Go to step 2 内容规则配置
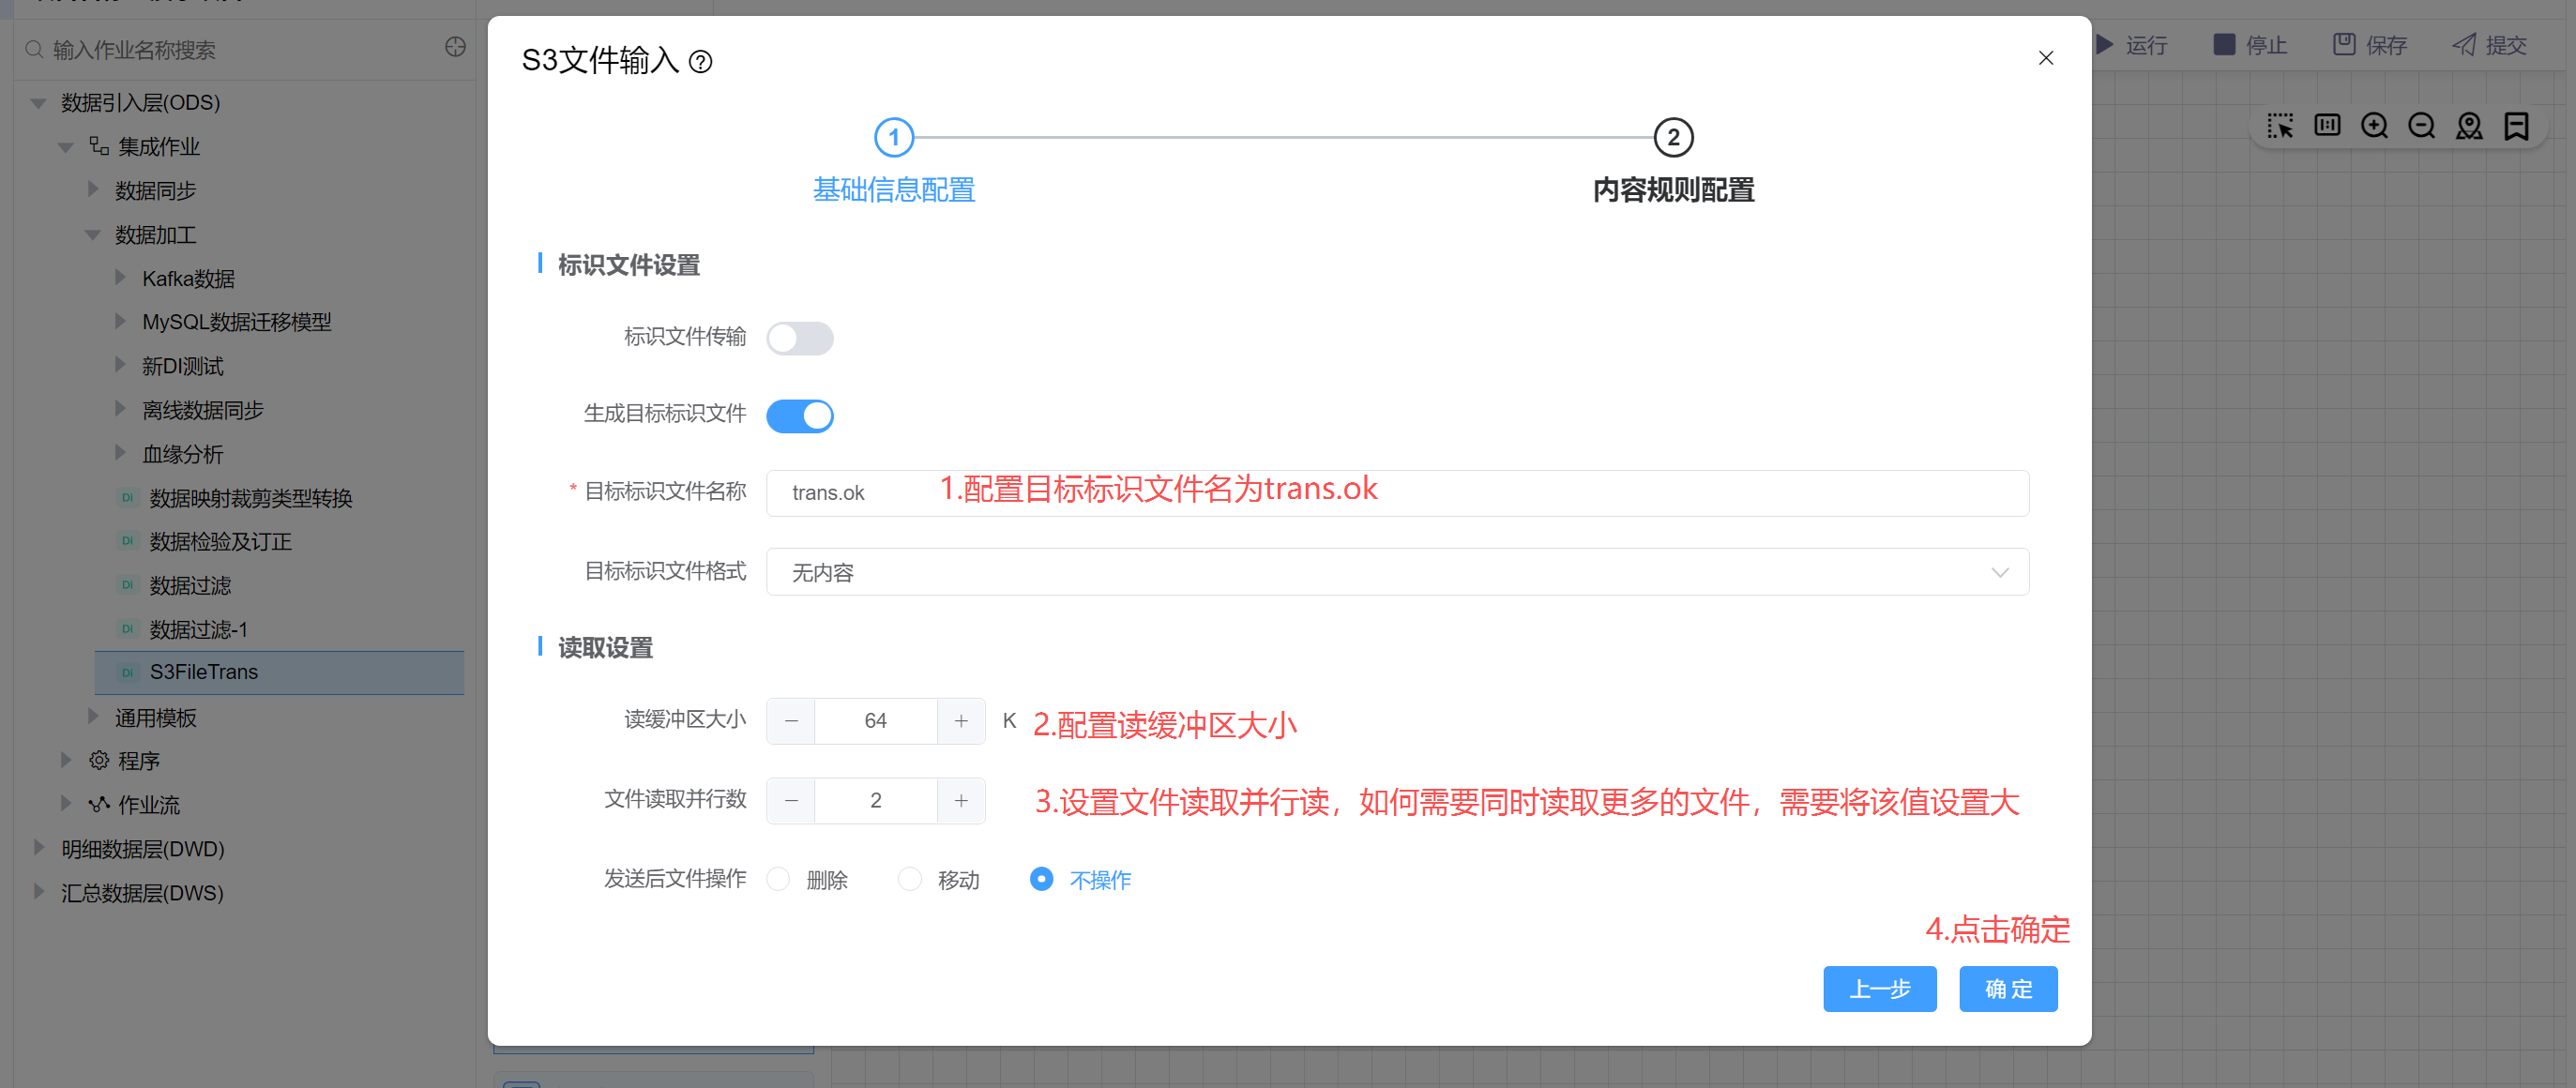Image resolution: width=2576 pixels, height=1088 pixels. pos(1672,138)
